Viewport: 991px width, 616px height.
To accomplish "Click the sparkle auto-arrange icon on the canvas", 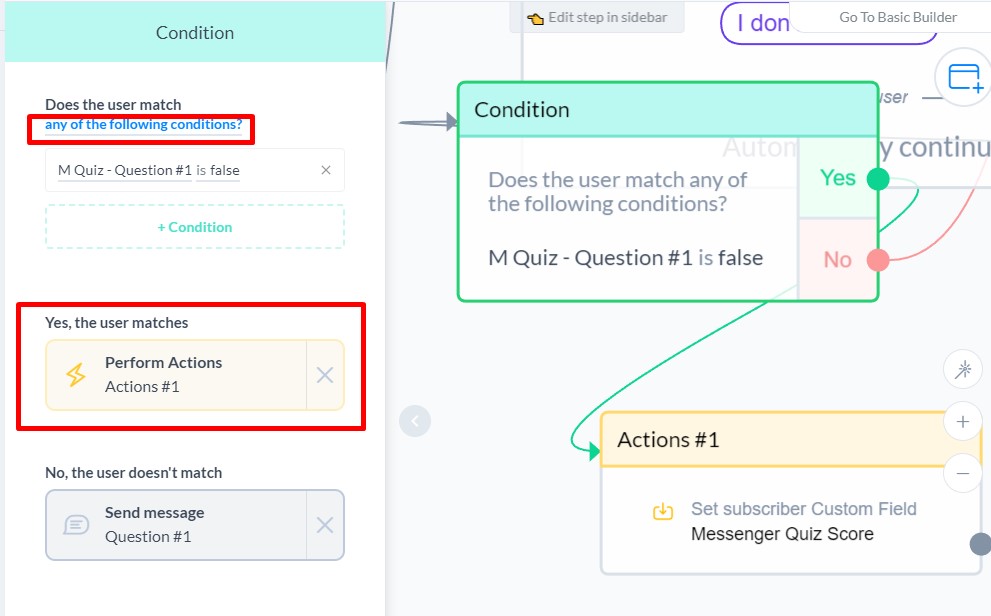I will 962,369.
